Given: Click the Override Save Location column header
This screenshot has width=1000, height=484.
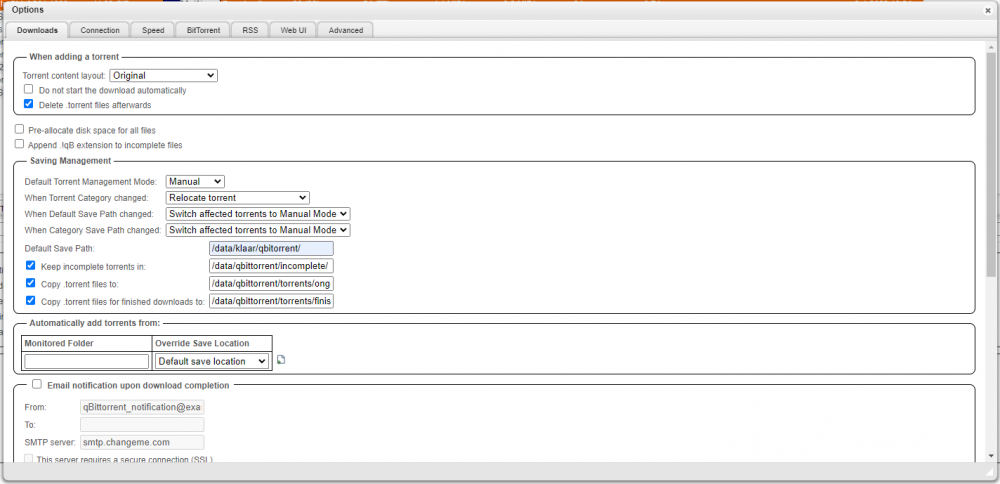Looking at the screenshot, I should [x=212, y=343].
